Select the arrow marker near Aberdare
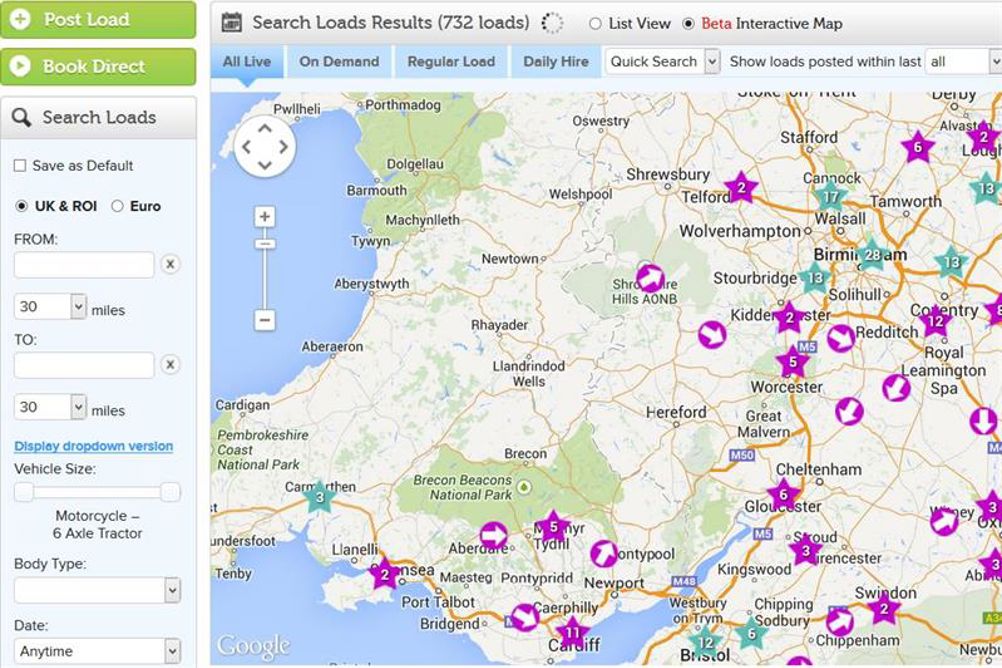 [x=493, y=535]
